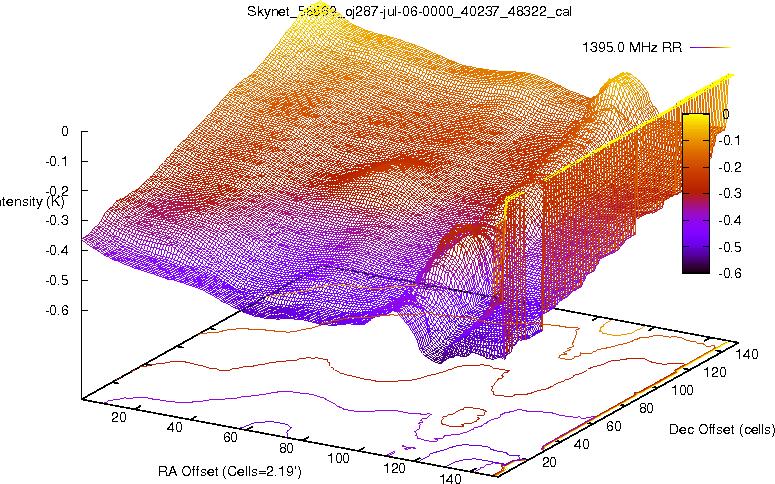The width and height of the screenshot is (775, 484).
Task: Click the legend line sample next to RR
Action: (x=710, y=47)
